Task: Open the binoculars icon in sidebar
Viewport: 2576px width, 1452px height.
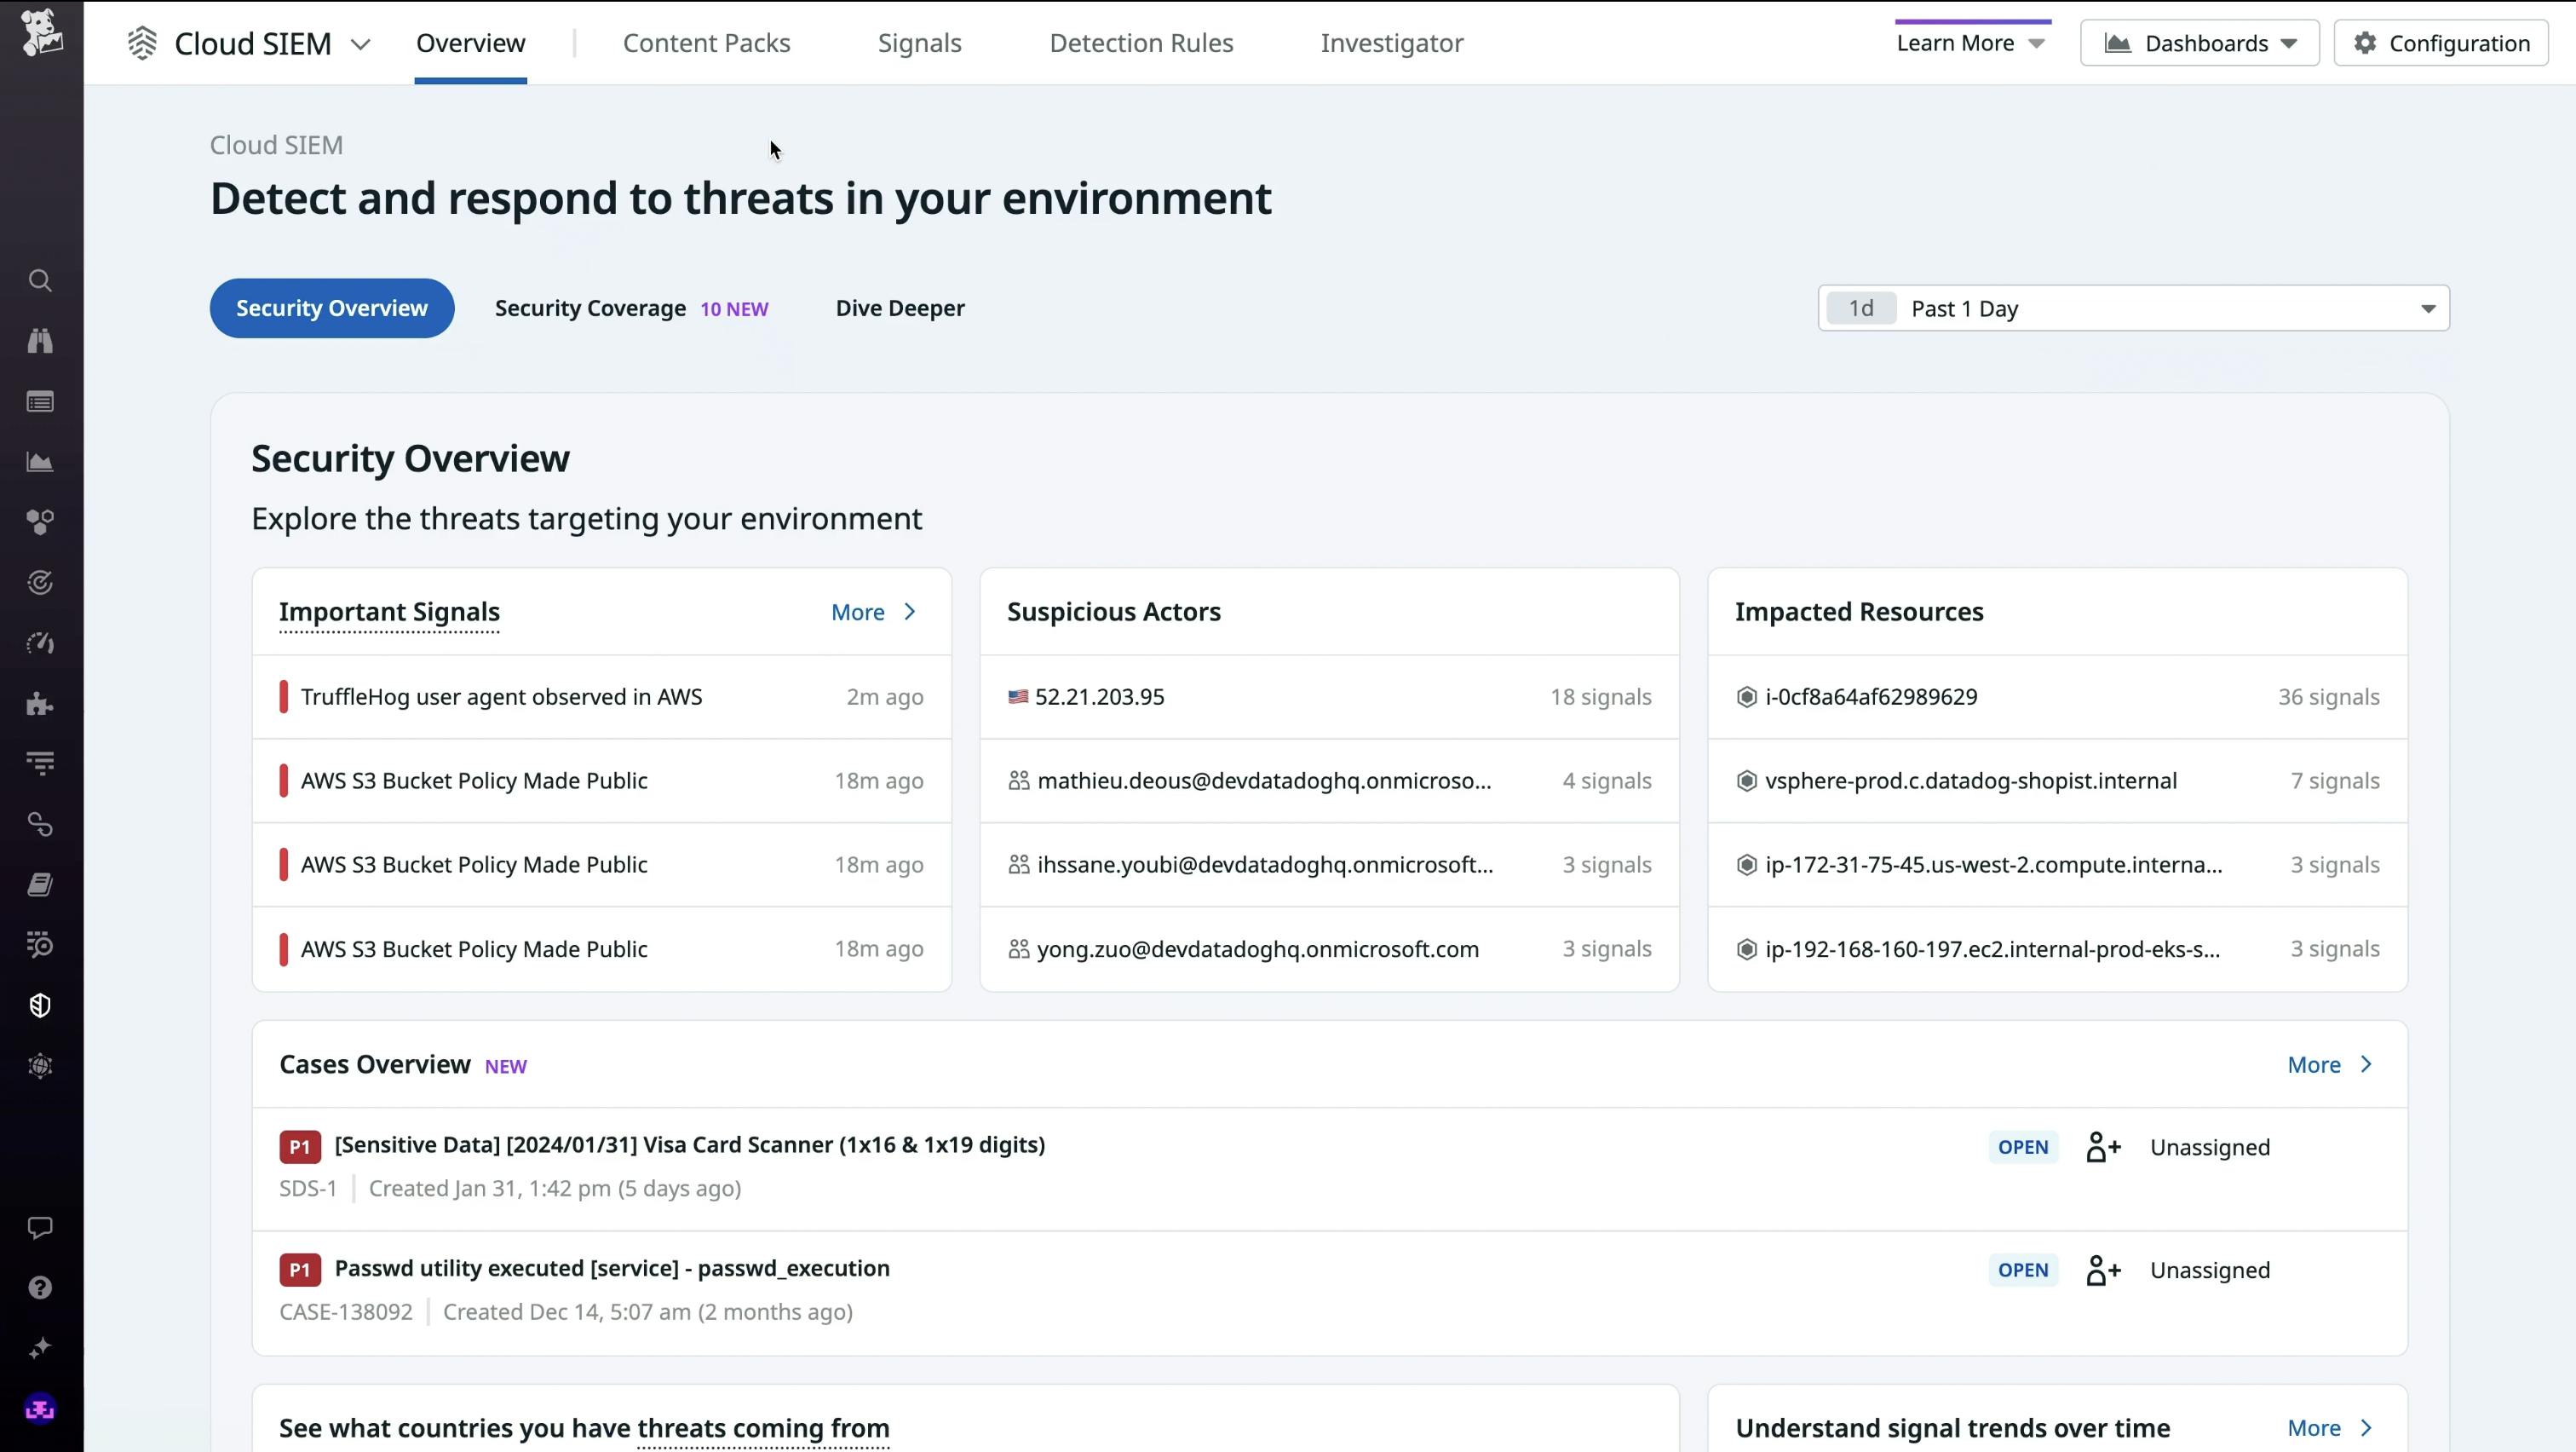Action: point(40,341)
